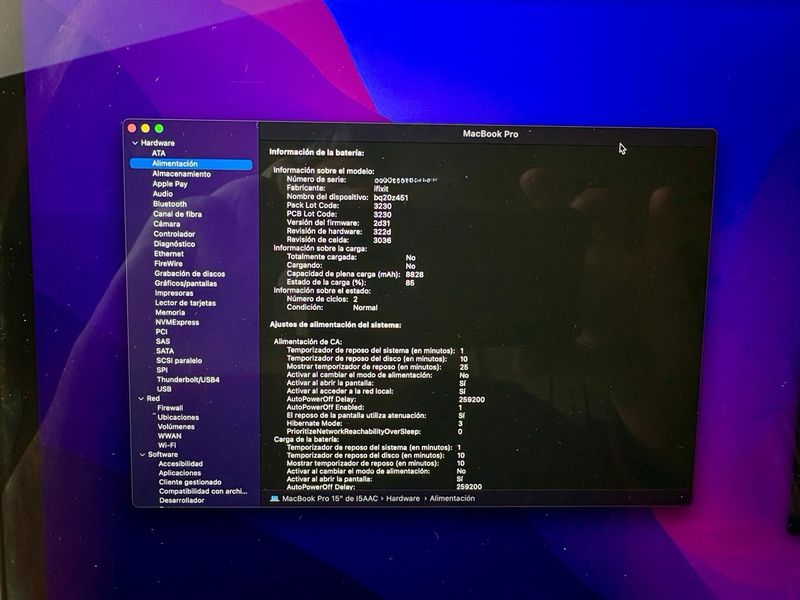Click Alimentación de CA subsection label
800x600 pixels.
(308, 342)
